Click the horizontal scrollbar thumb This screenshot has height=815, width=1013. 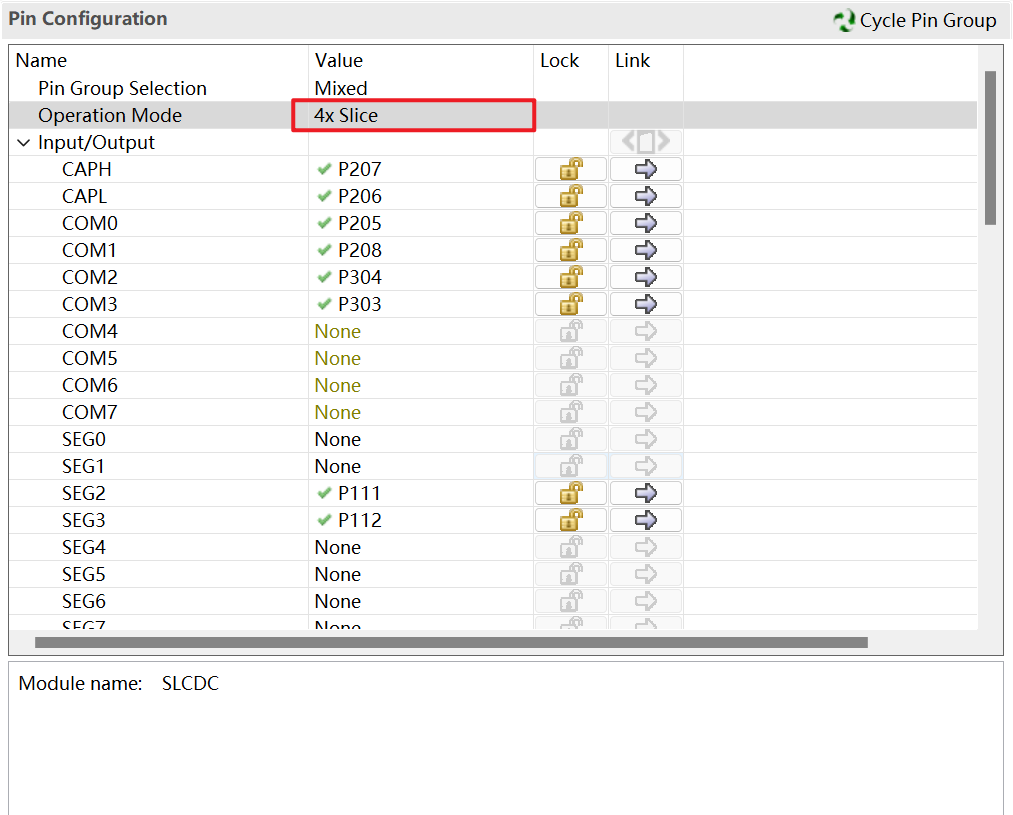click(451, 643)
